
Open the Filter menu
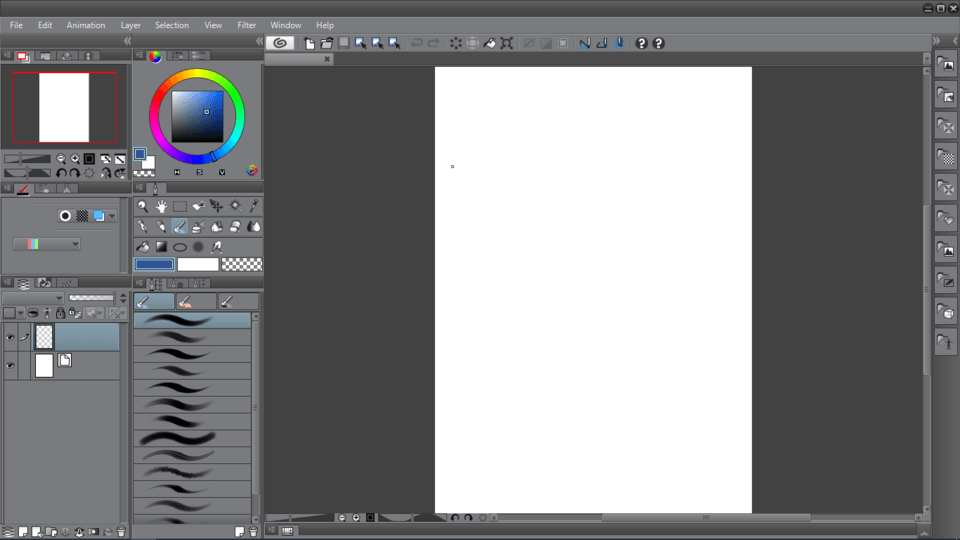[x=246, y=25]
